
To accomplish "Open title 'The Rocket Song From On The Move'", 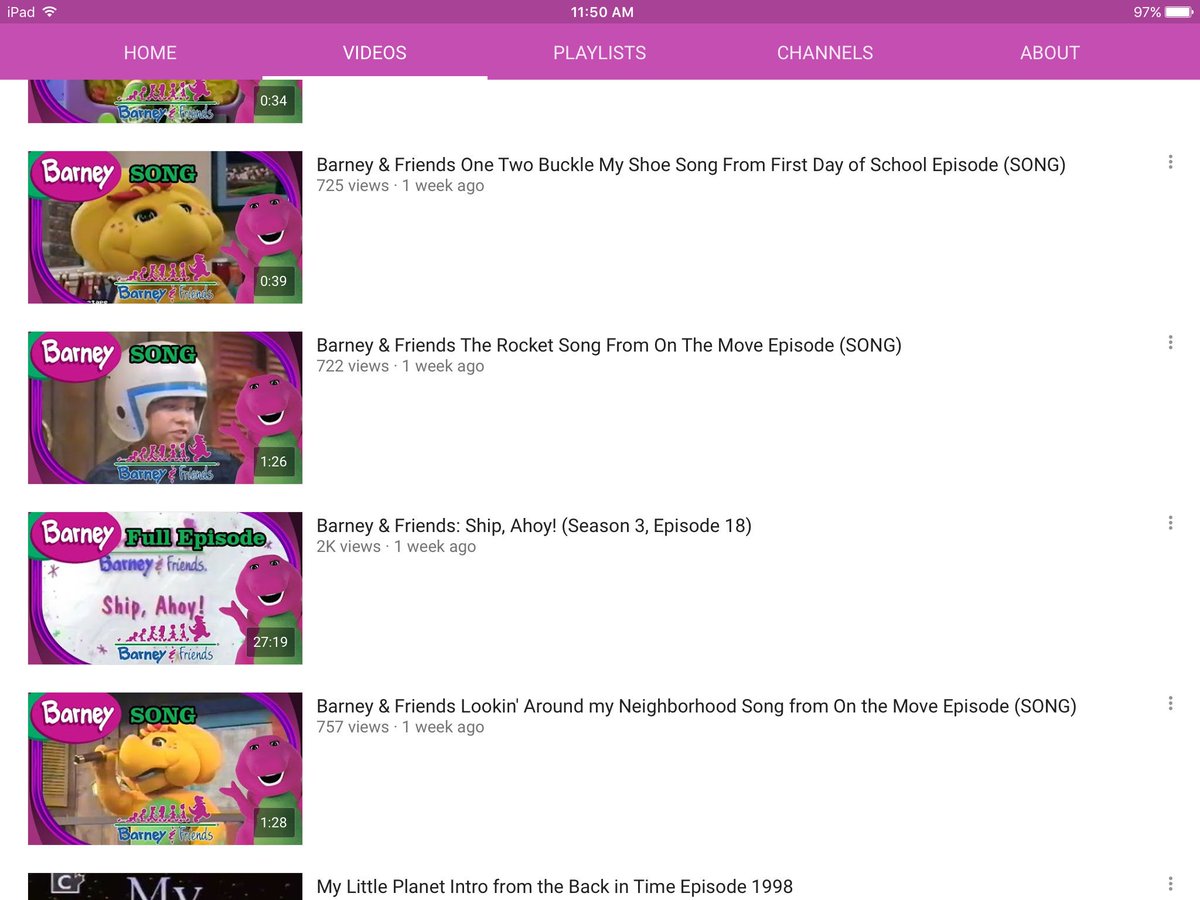I will (x=609, y=345).
